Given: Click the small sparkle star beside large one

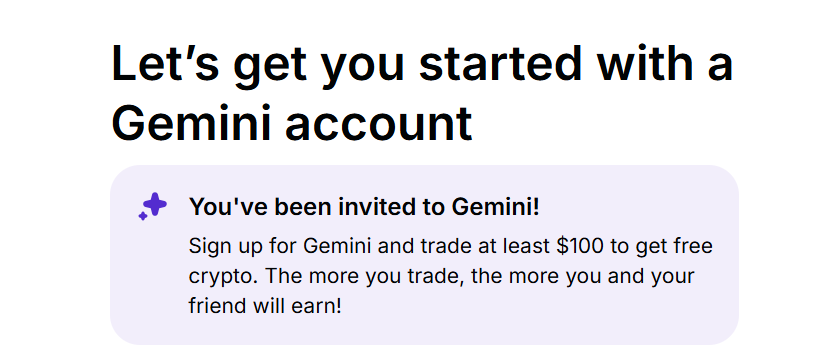Looking at the screenshot, I should (142, 216).
